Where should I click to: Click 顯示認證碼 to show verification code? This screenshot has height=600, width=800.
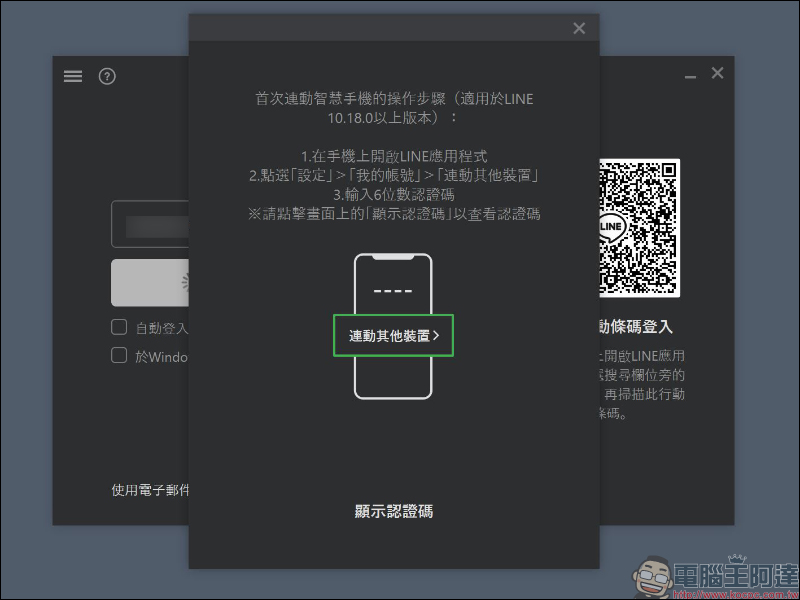point(394,512)
